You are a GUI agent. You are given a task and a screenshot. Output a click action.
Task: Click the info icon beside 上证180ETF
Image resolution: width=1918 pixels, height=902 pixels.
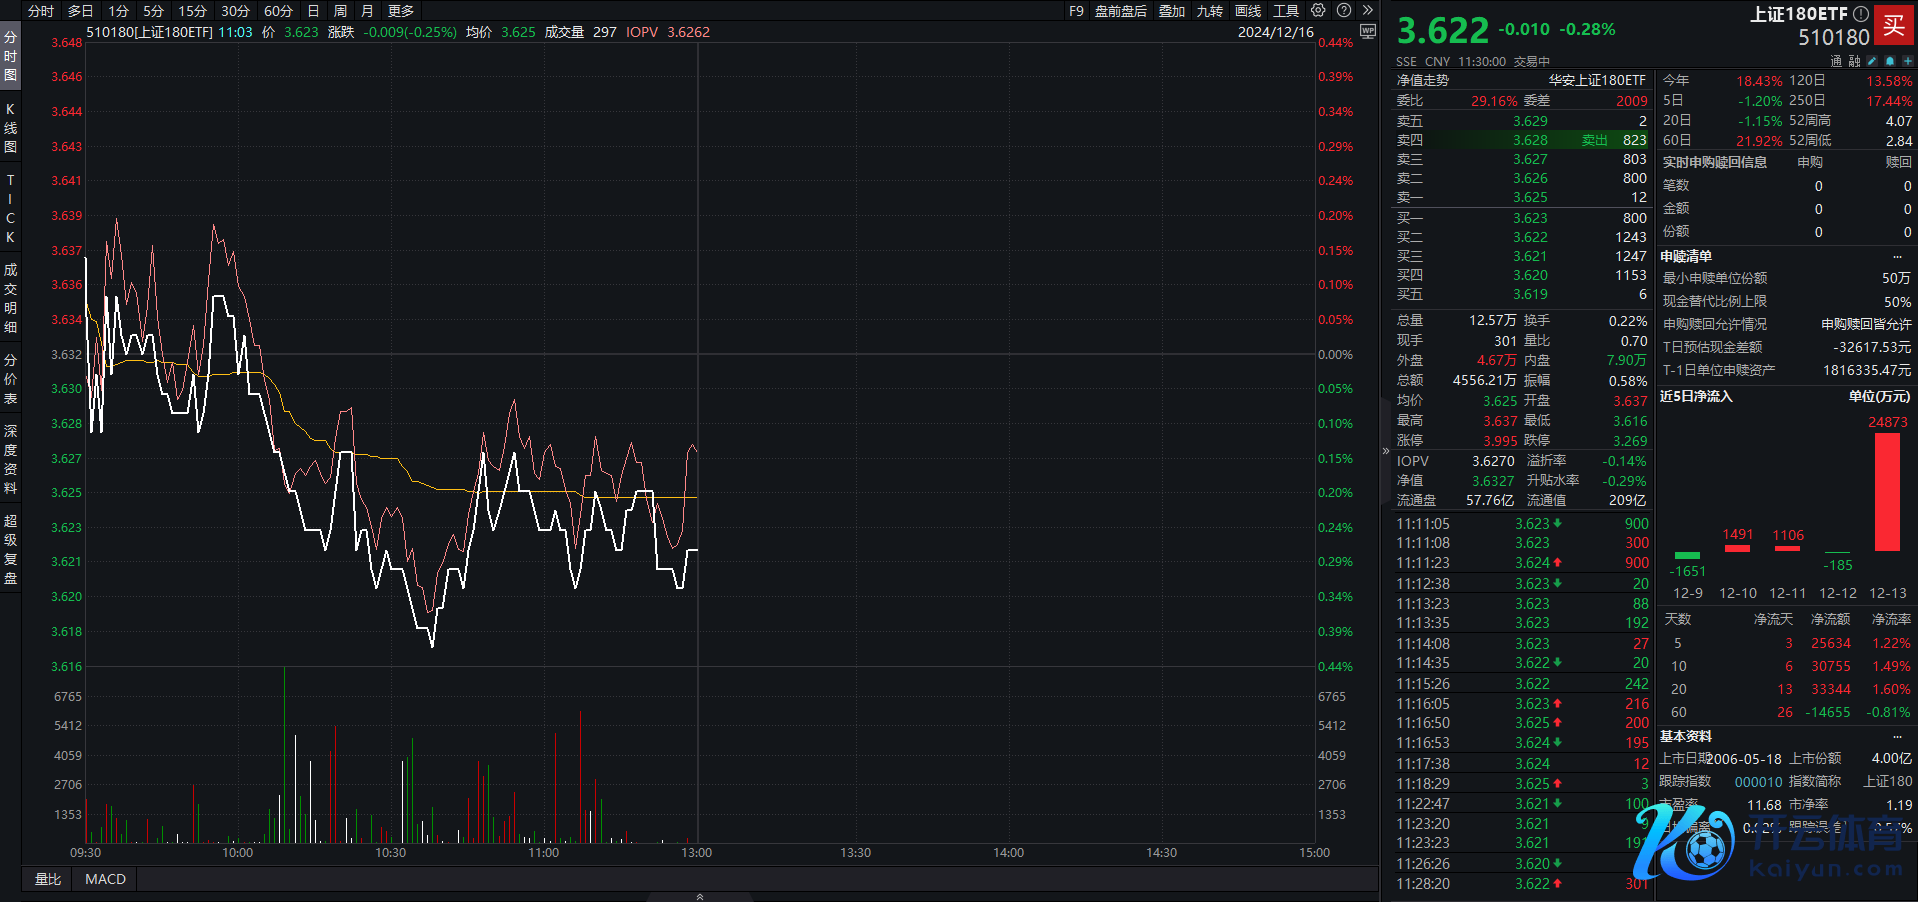pos(1860,14)
